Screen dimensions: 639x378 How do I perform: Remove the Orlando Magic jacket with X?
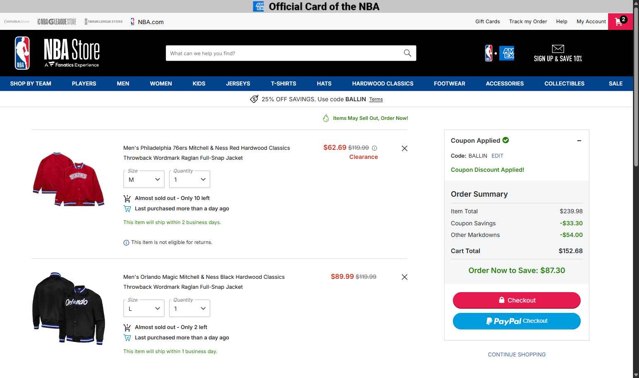click(x=404, y=277)
